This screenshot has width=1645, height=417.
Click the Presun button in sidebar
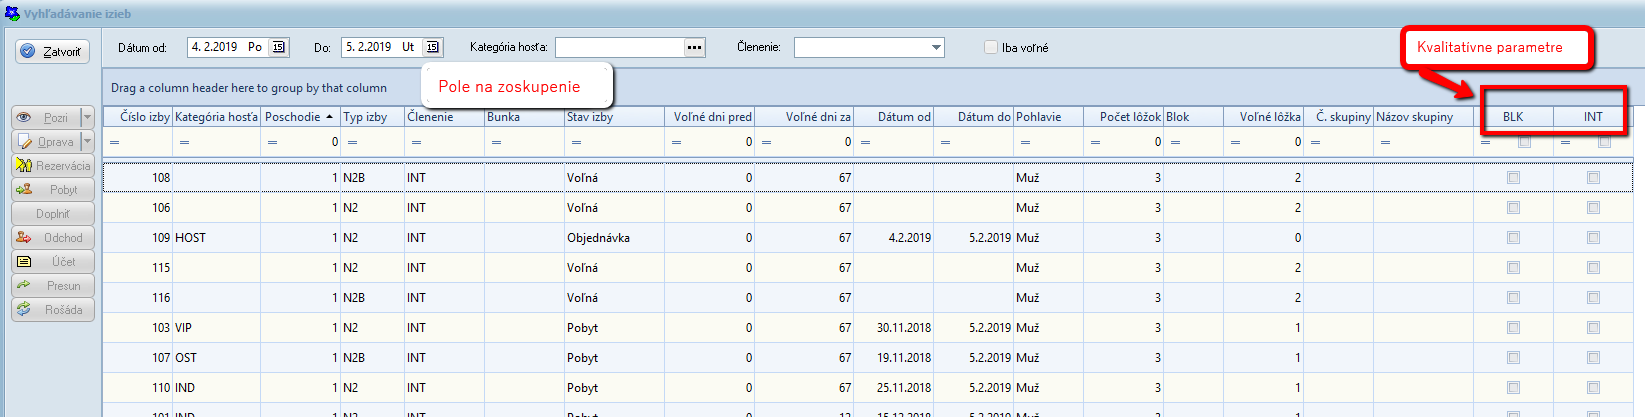click(x=53, y=286)
